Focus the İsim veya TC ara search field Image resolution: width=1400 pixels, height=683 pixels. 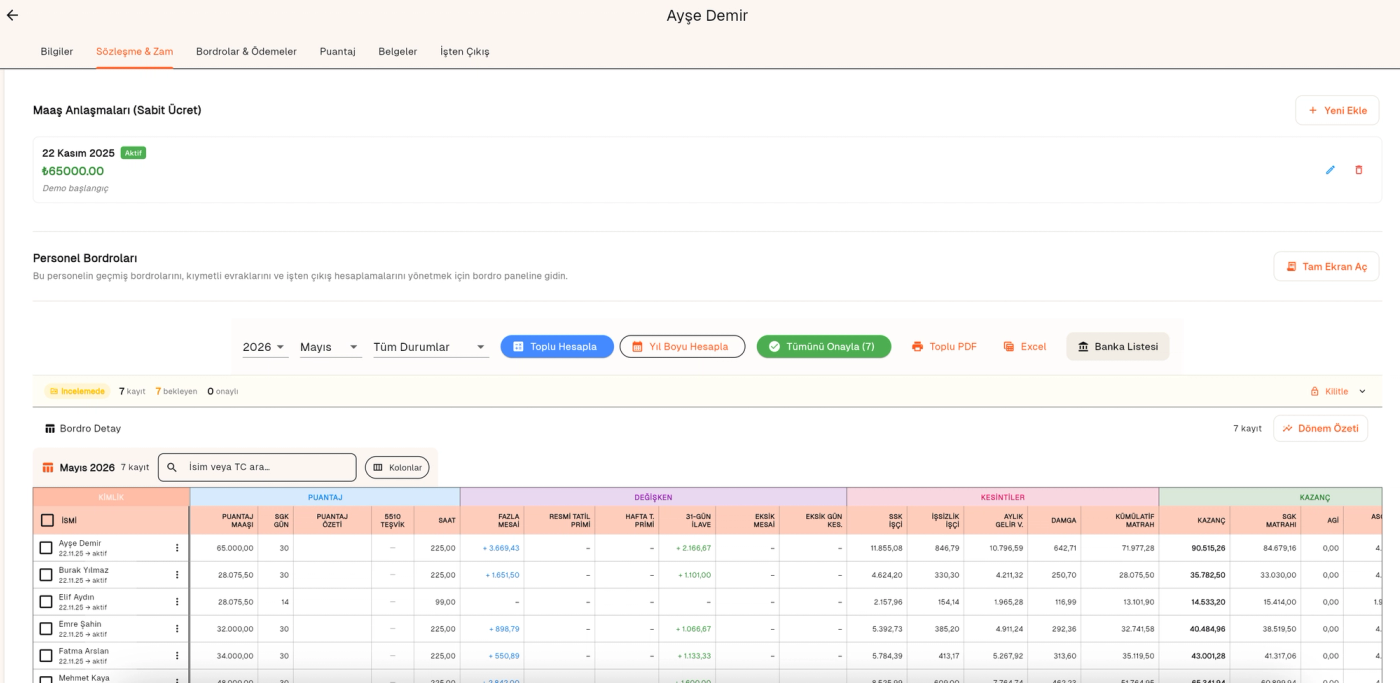pyautogui.click(x=257, y=467)
